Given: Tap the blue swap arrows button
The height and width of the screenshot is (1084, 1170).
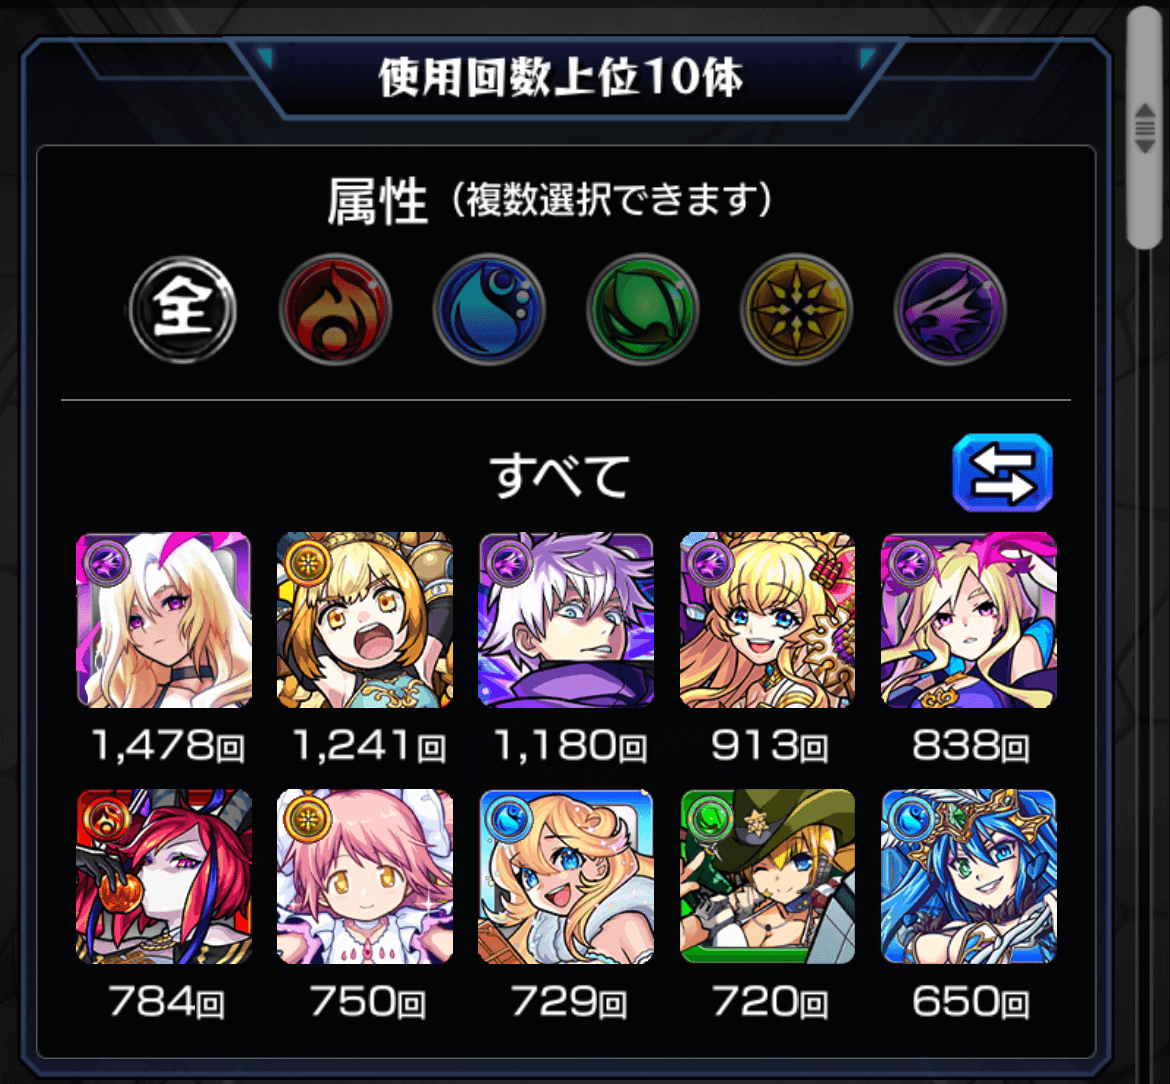Looking at the screenshot, I should (1002, 473).
